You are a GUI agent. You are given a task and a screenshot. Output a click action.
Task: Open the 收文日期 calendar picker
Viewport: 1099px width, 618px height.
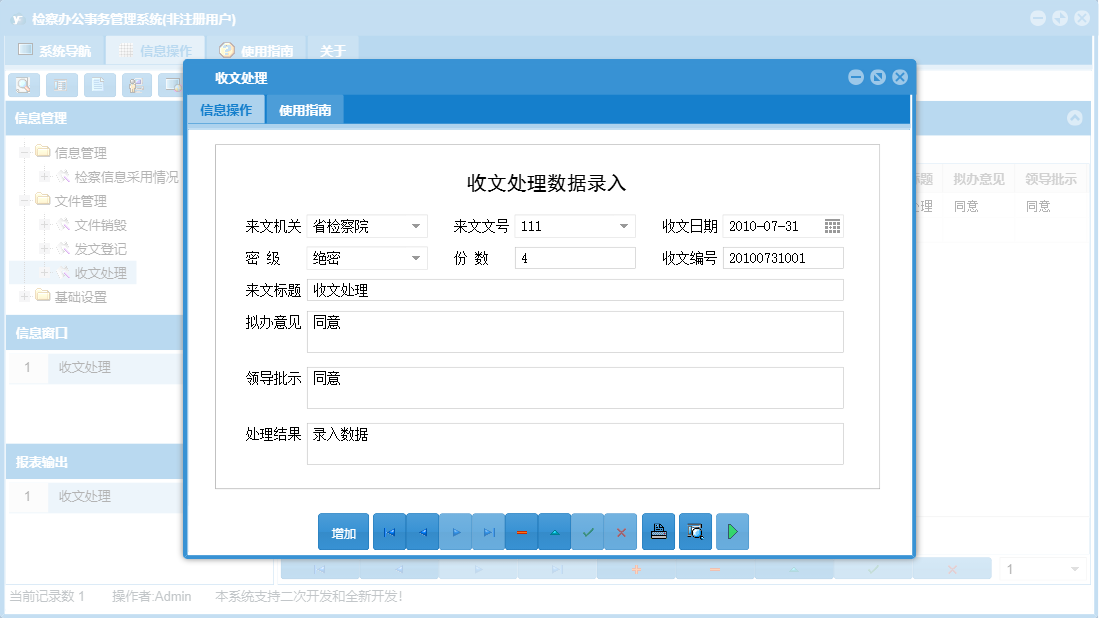(832, 226)
